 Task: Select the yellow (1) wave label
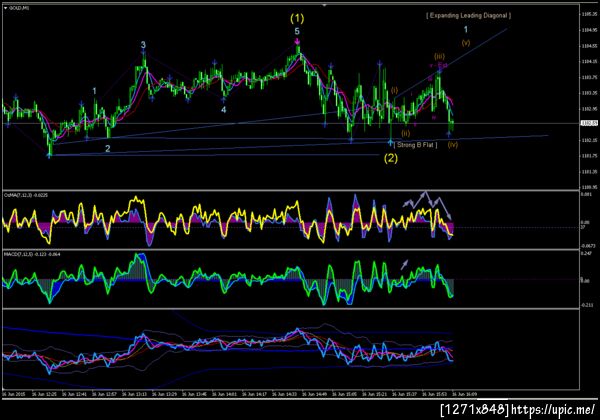coord(297,18)
